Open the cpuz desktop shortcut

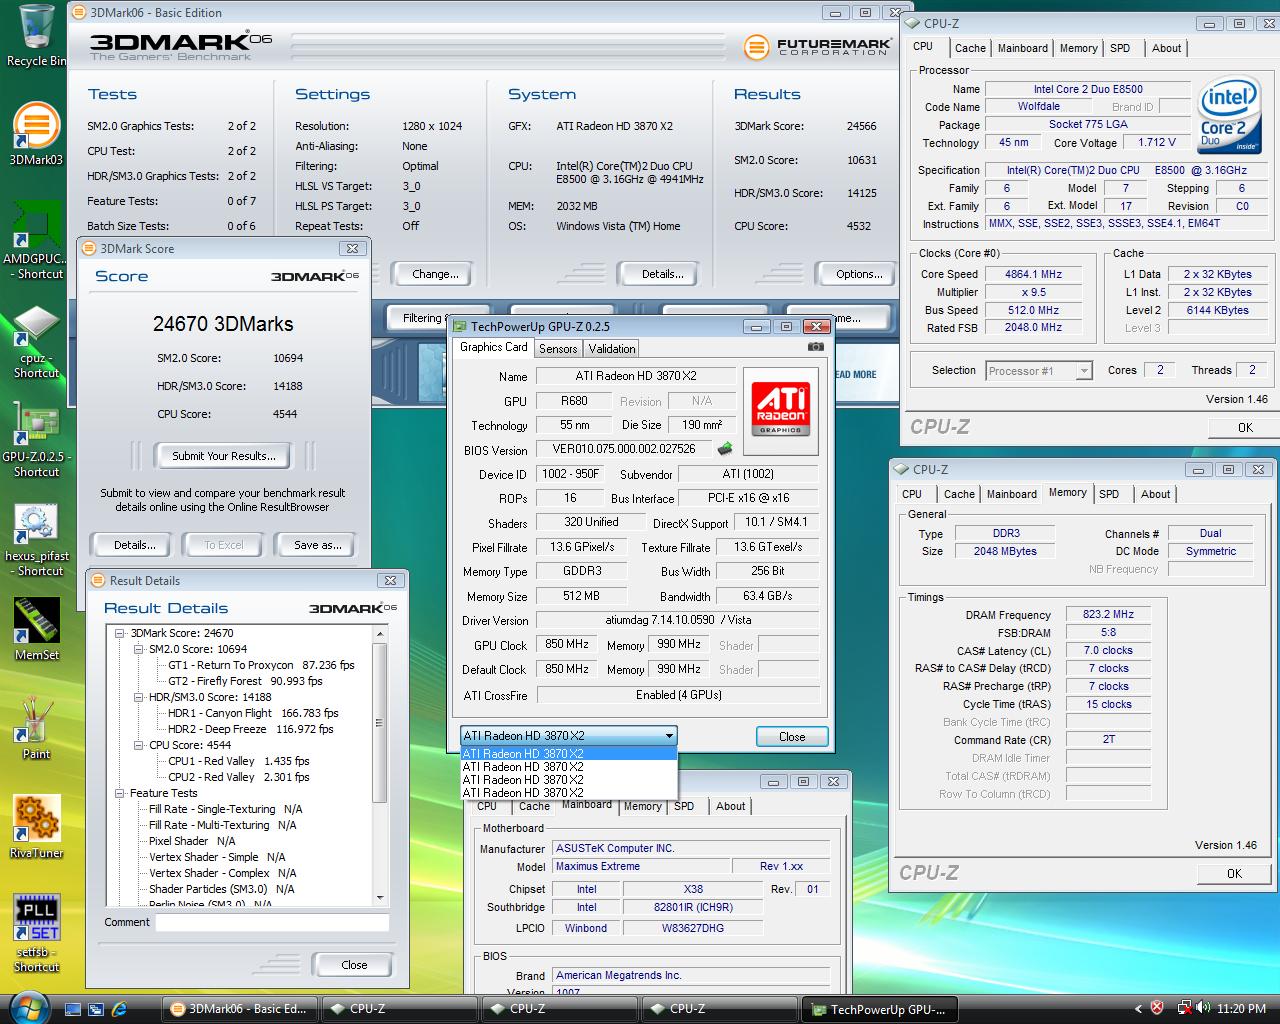tap(36, 340)
